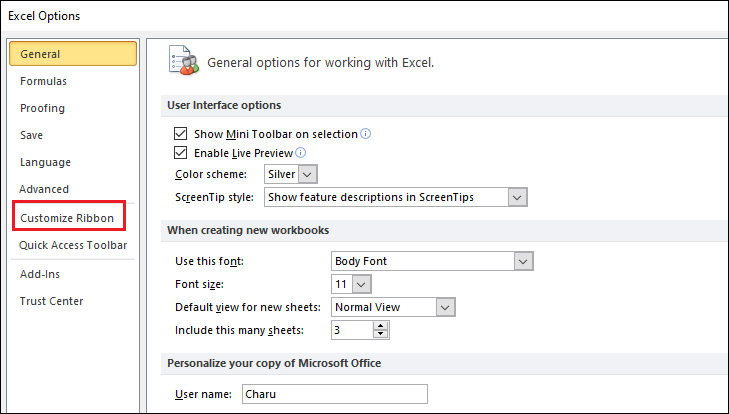Open the Add-Ins category
The height and width of the screenshot is (414, 729).
40,274
